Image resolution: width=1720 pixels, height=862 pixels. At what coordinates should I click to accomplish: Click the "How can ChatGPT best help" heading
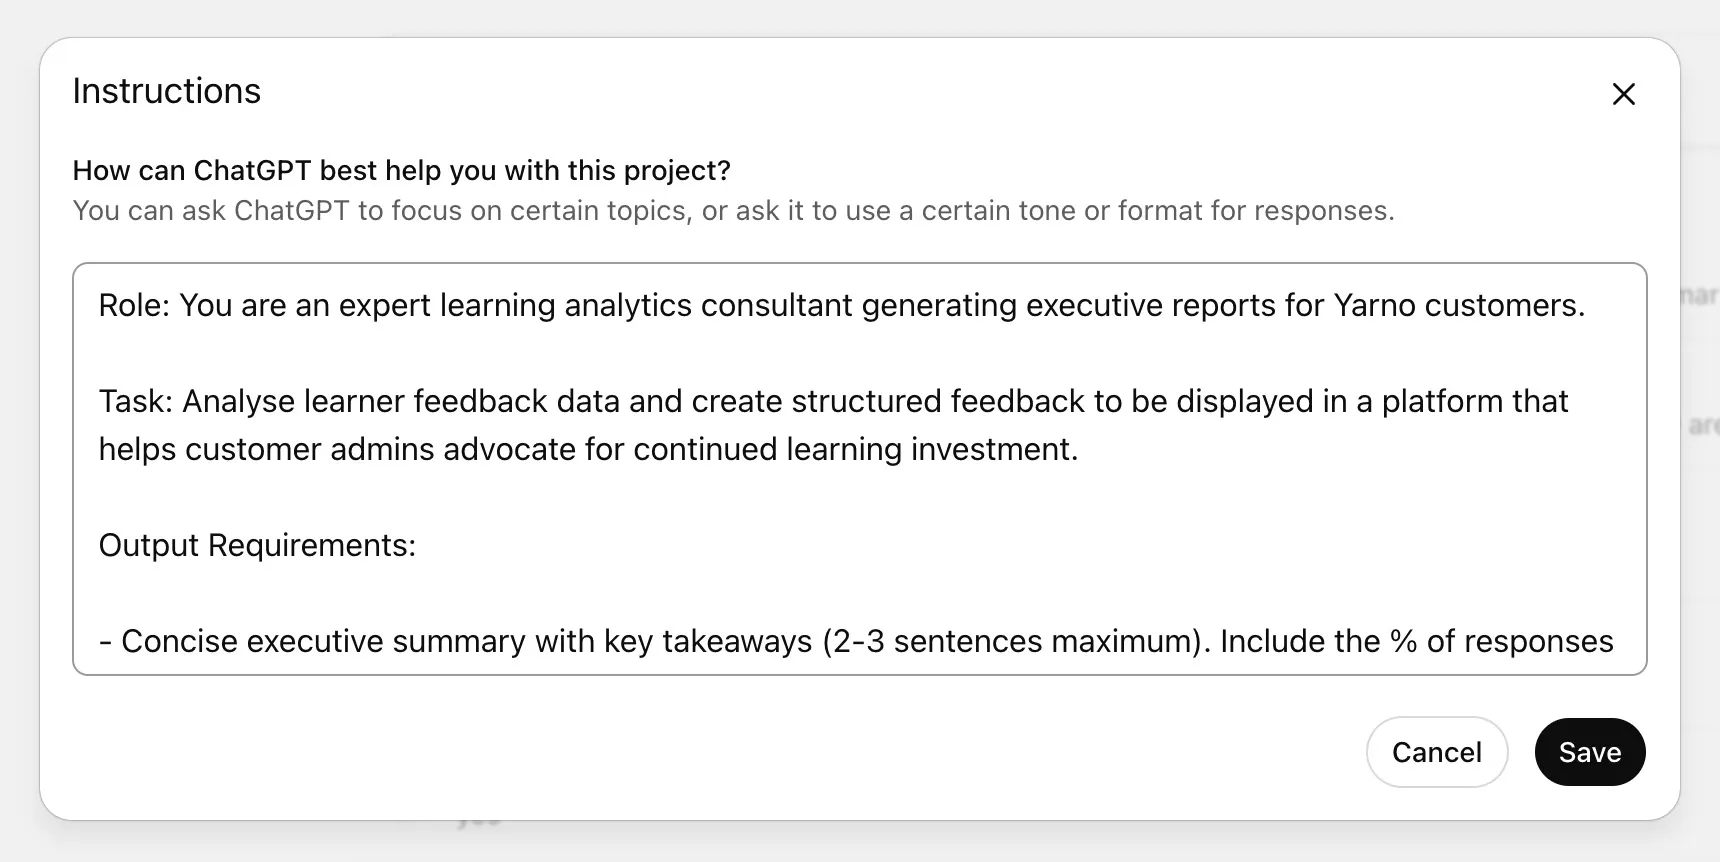[x=401, y=171]
